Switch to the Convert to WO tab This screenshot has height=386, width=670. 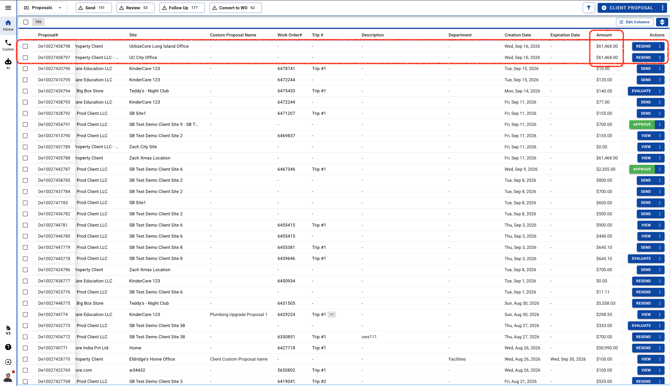pyautogui.click(x=235, y=8)
